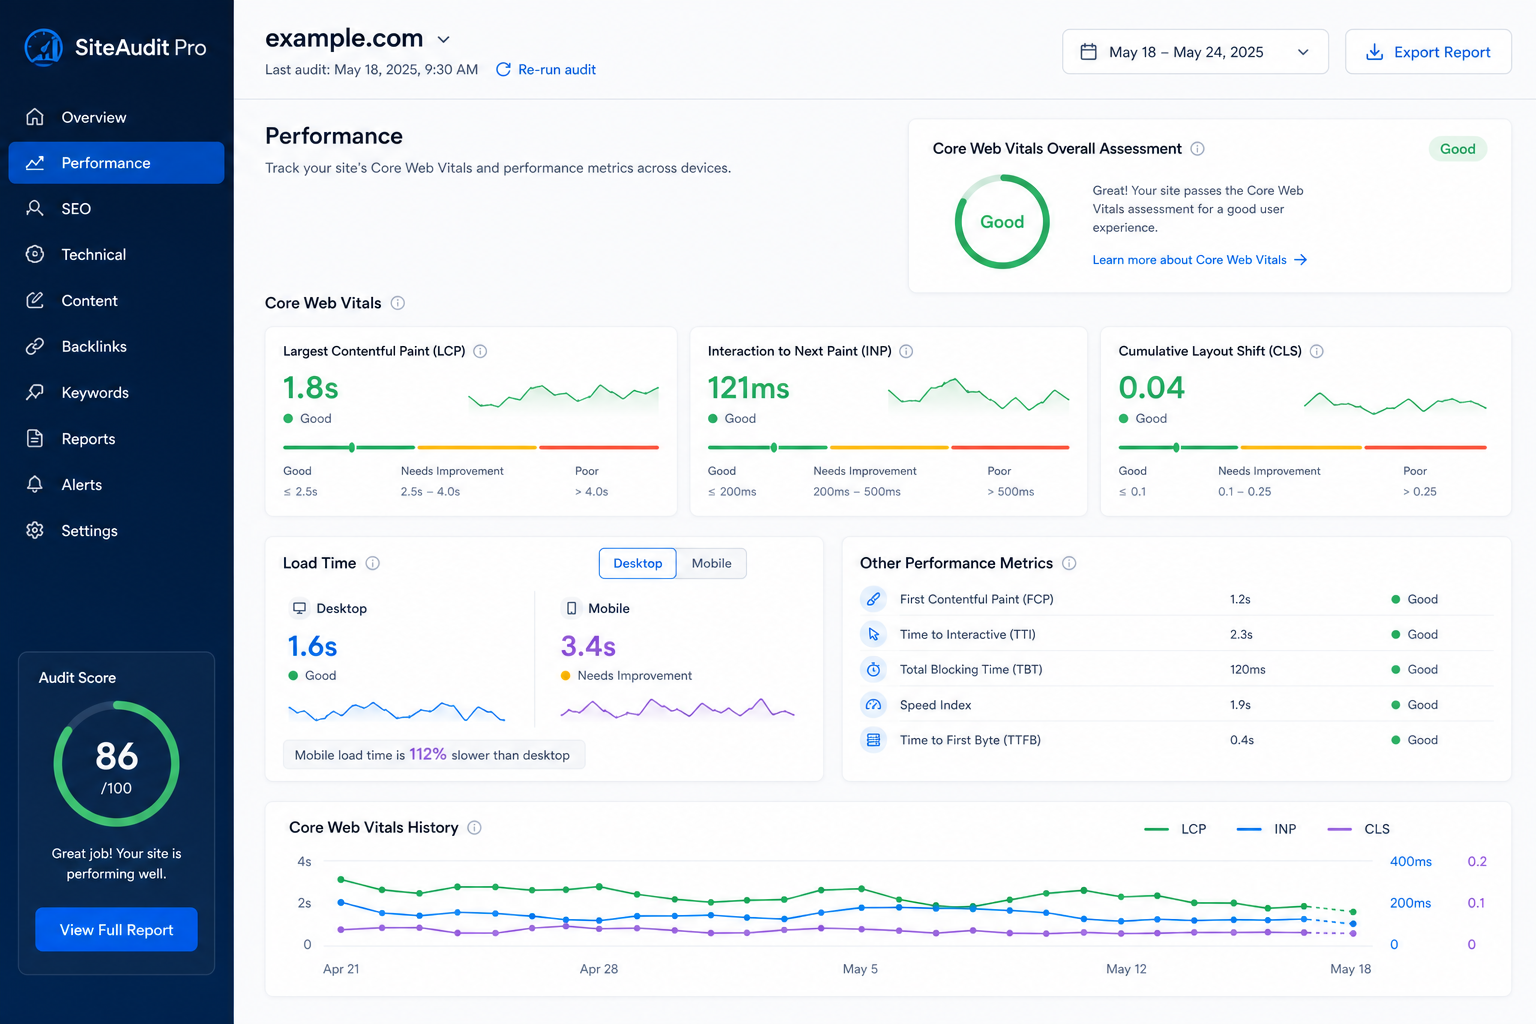Click the info icon beside Load Time
This screenshot has width=1536, height=1024.
pos(373,563)
